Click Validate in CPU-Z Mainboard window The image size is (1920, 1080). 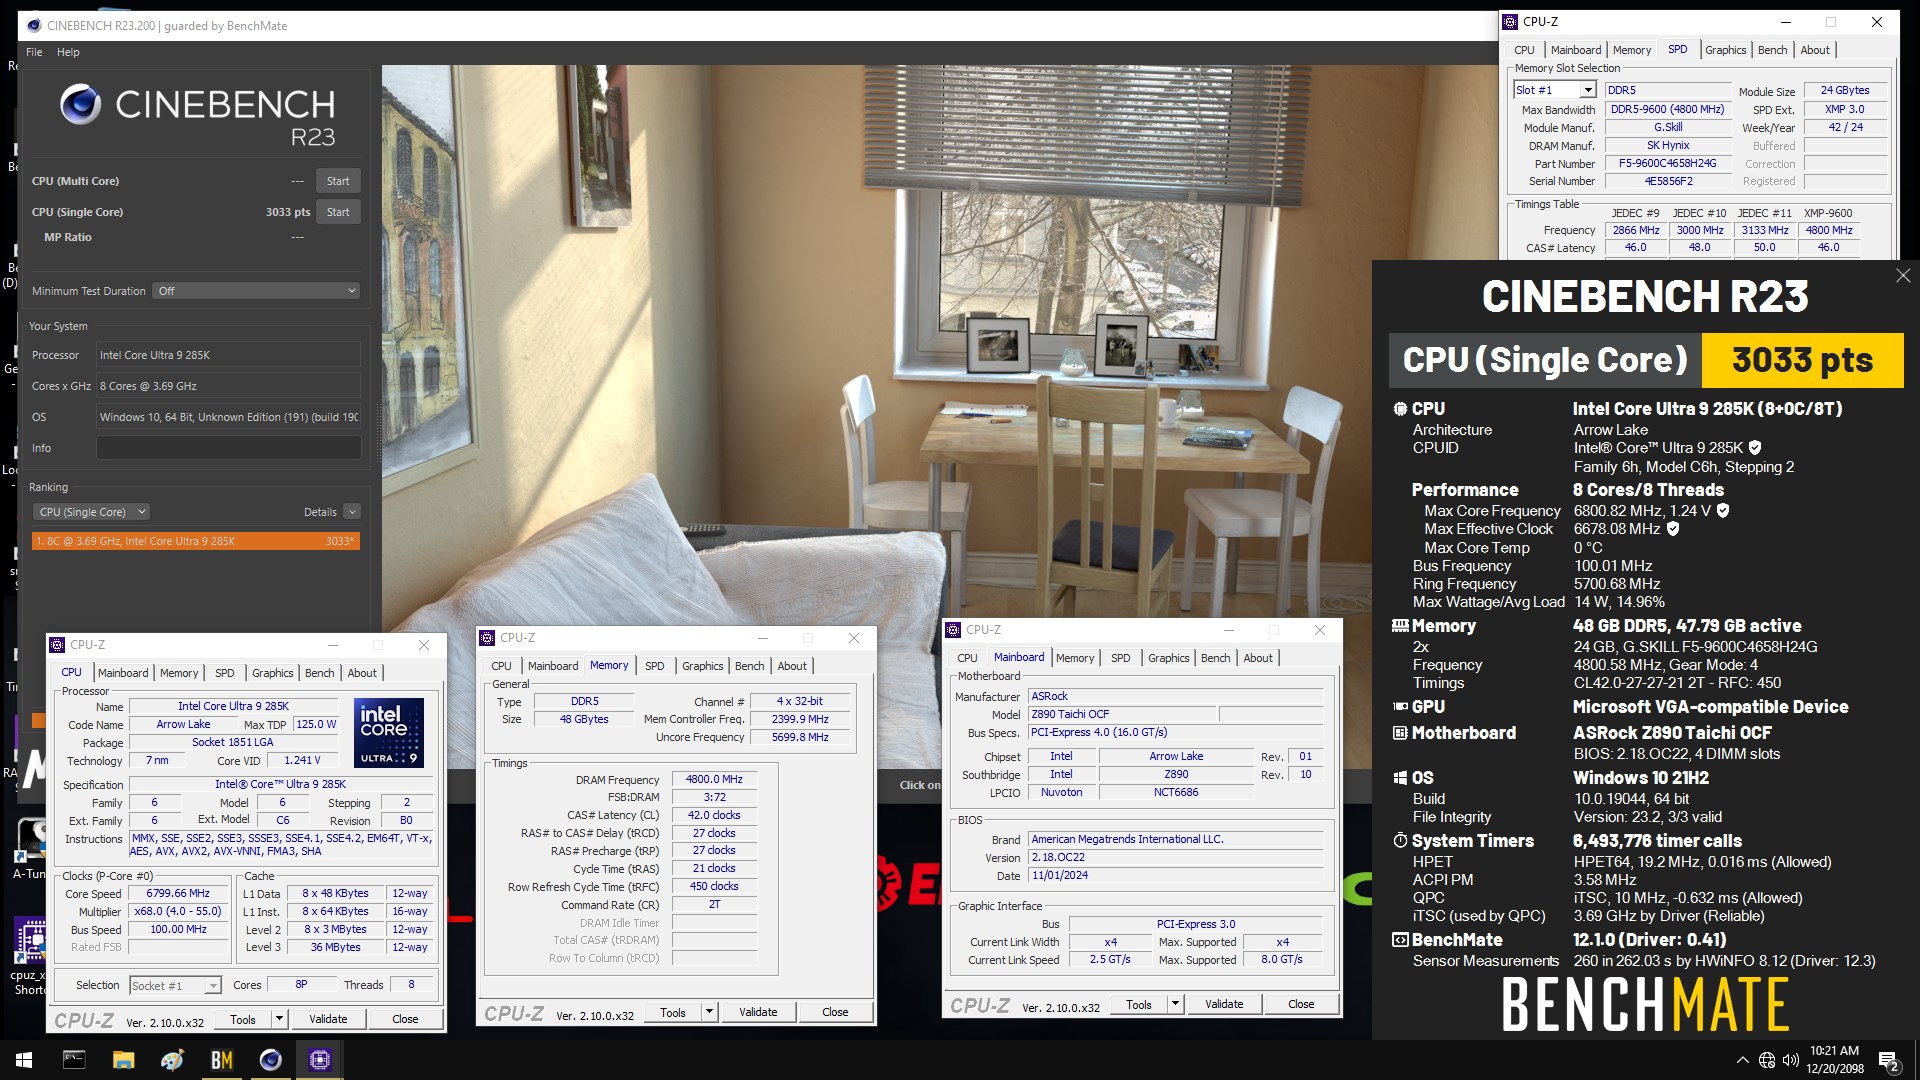[x=1224, y=1004]
